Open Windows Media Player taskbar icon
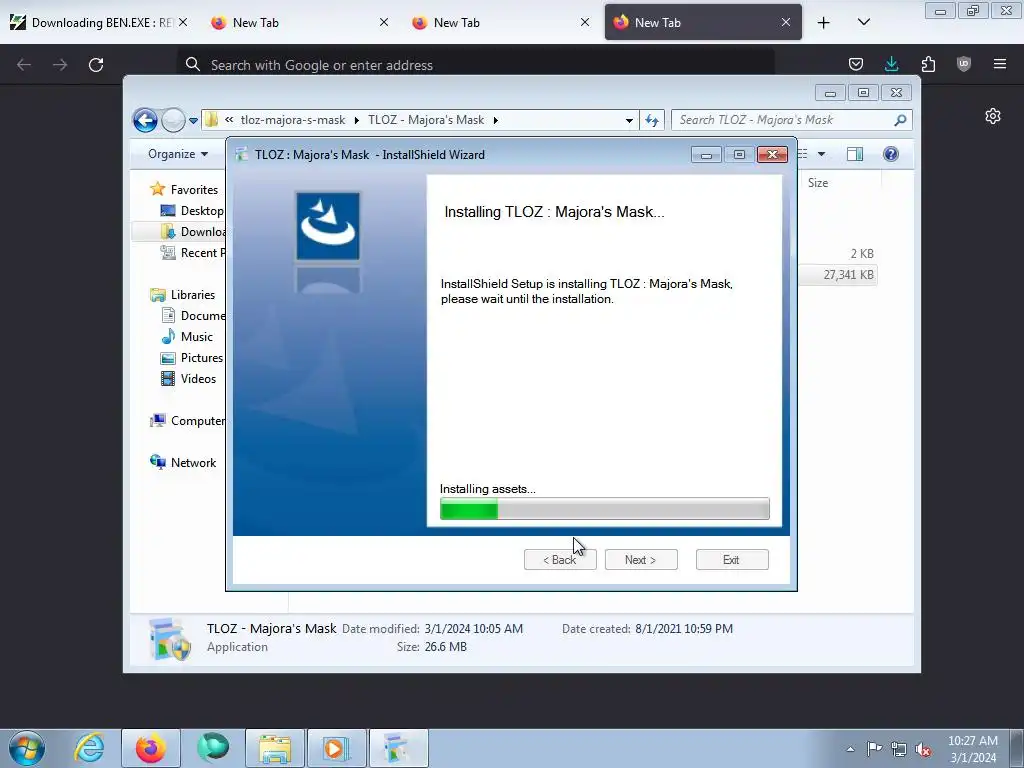Screen dimensions: 1024x768 click(337, 748)
